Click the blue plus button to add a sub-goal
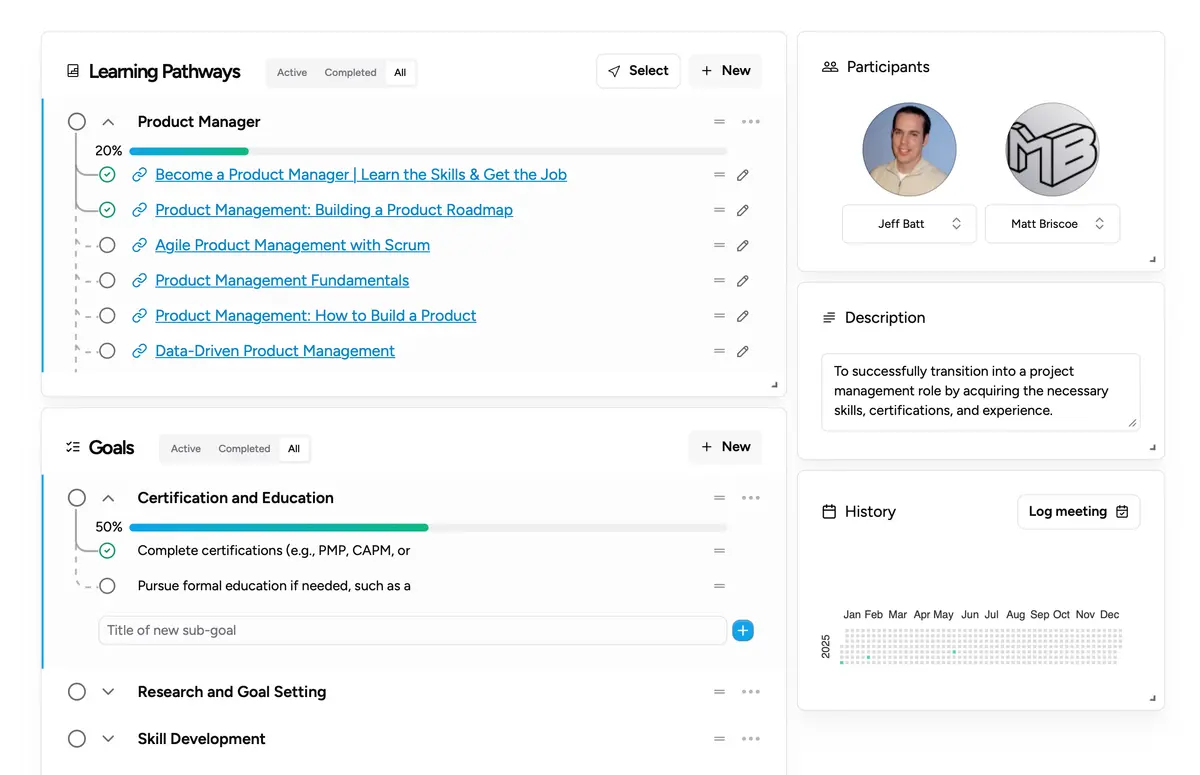 click(x=743, y=630)
